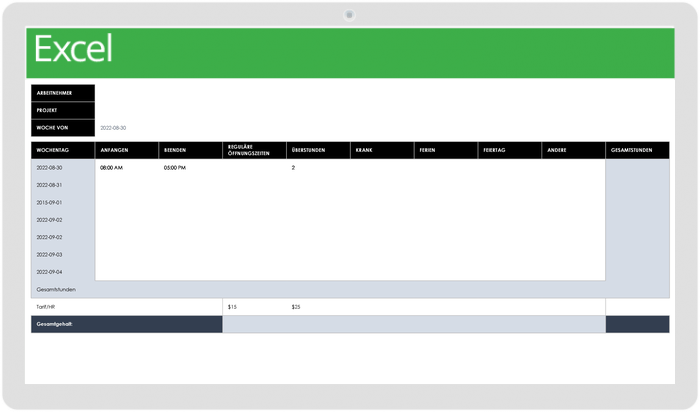Select the overtime value 2 cell

(318, 168)
